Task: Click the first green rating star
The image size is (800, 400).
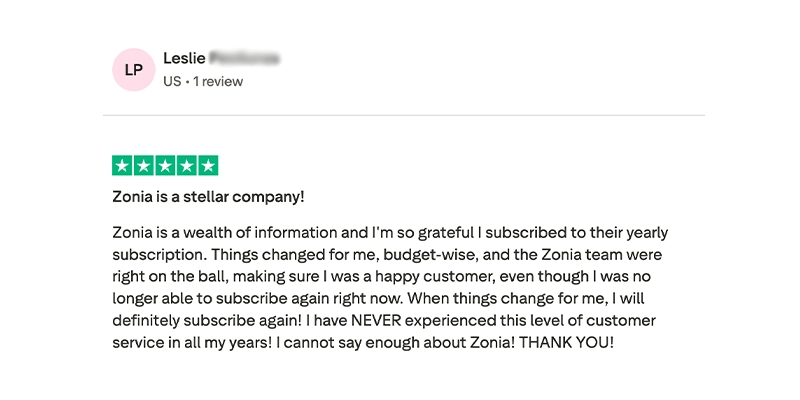Action: [122, 166]
